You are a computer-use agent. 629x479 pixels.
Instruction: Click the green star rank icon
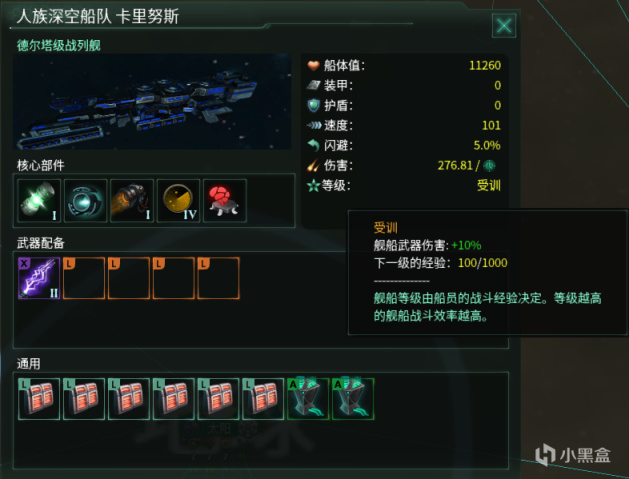pos(313,185)
